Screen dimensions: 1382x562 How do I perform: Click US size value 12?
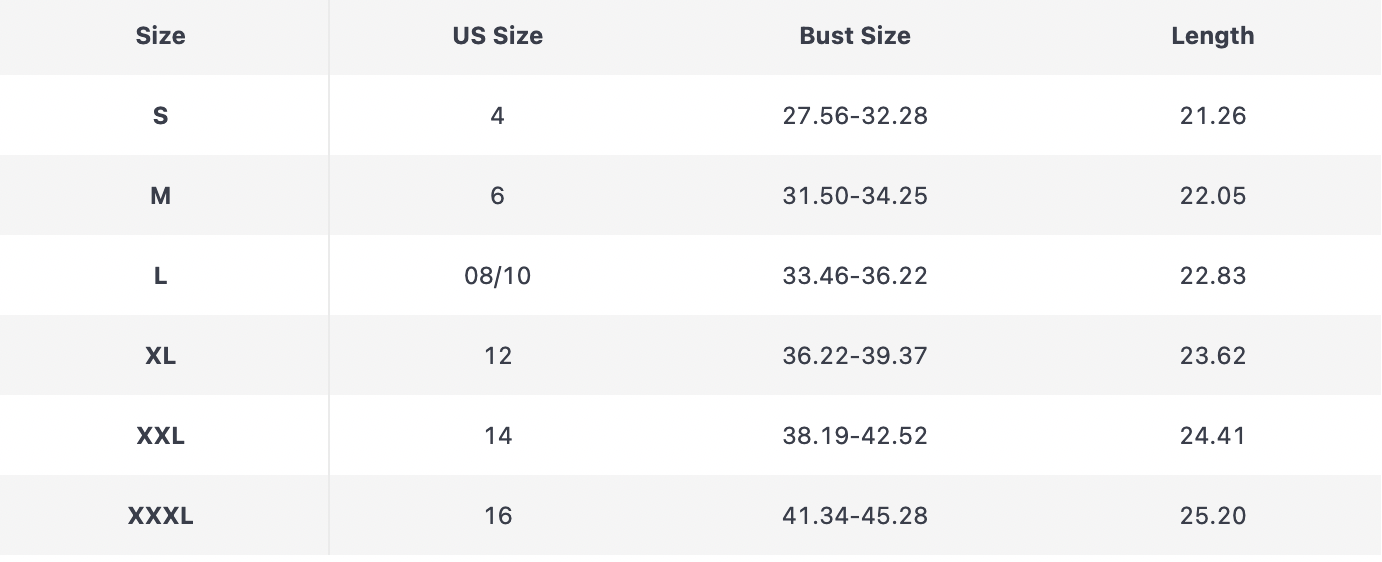tap(497, 356)
